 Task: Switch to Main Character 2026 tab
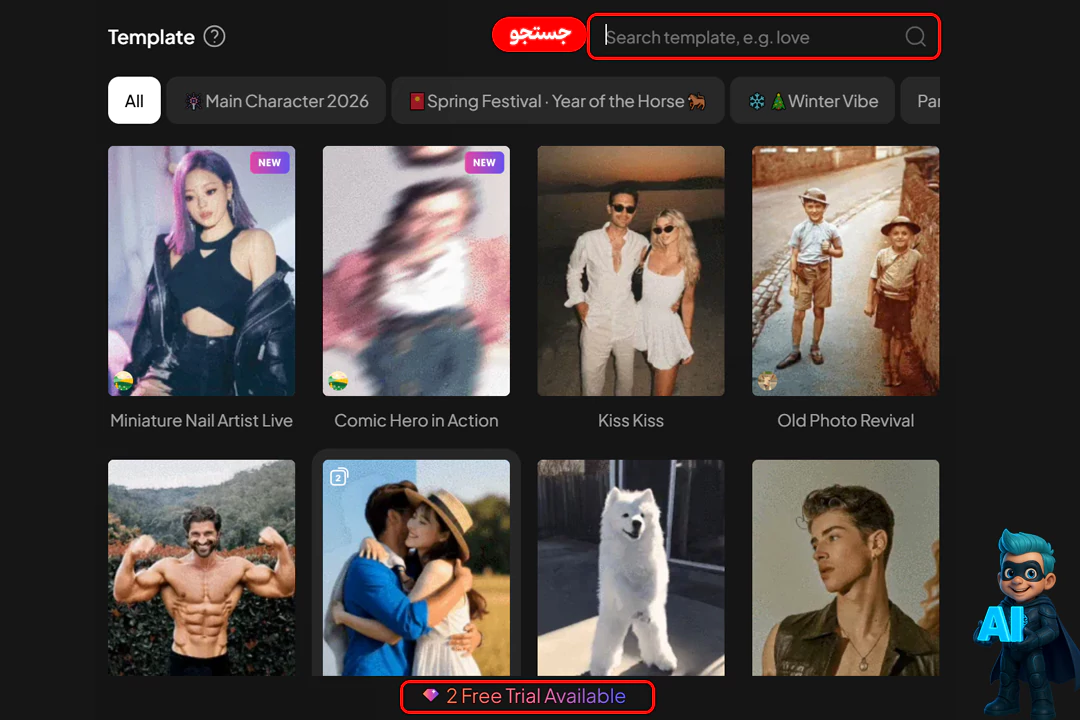(x=276, y=101)
